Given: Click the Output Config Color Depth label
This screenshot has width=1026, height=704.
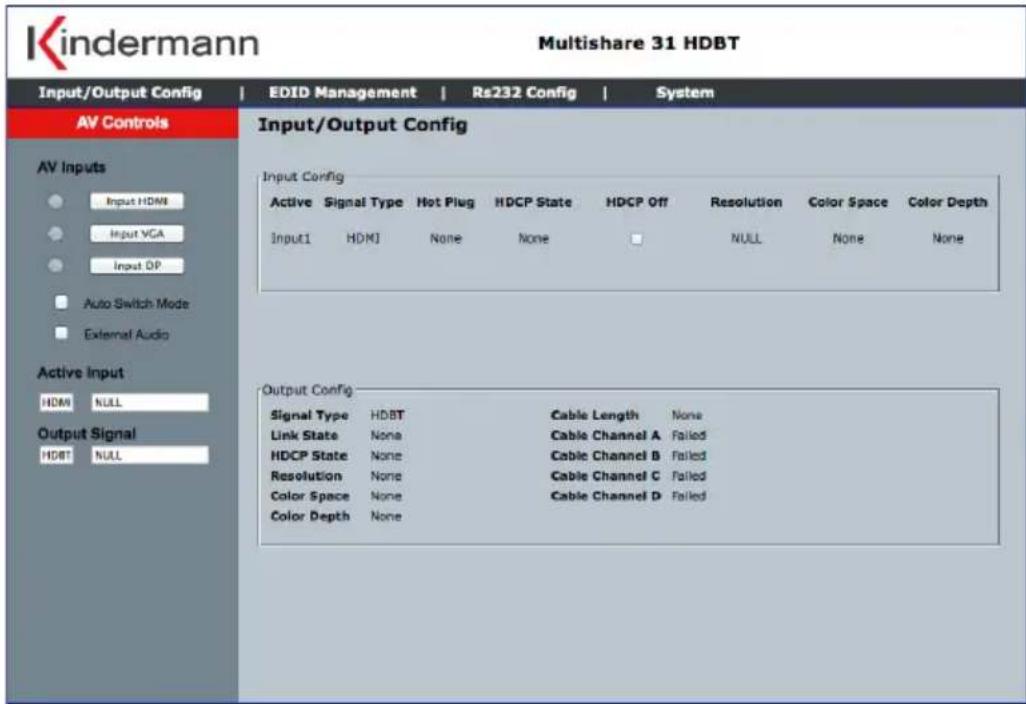Looking at the screenshot, I should [x=310, y=517].
